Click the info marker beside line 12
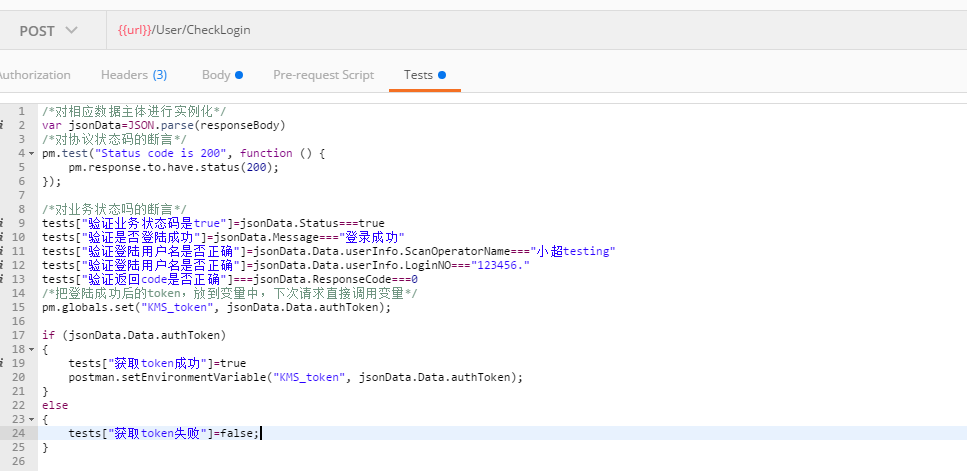The height and width of the screenshot is (471, 967). (4, 265)
